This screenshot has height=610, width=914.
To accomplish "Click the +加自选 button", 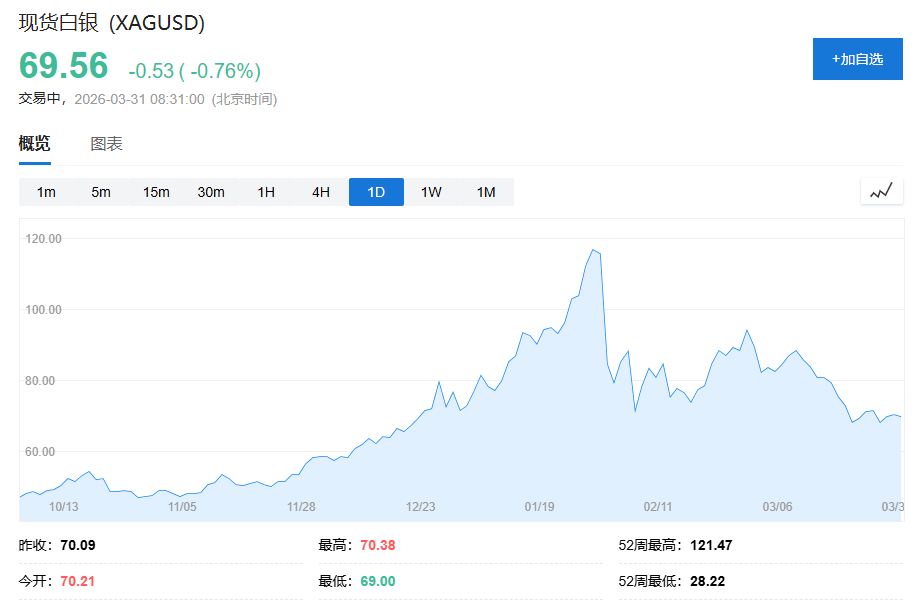I will 857,59.
